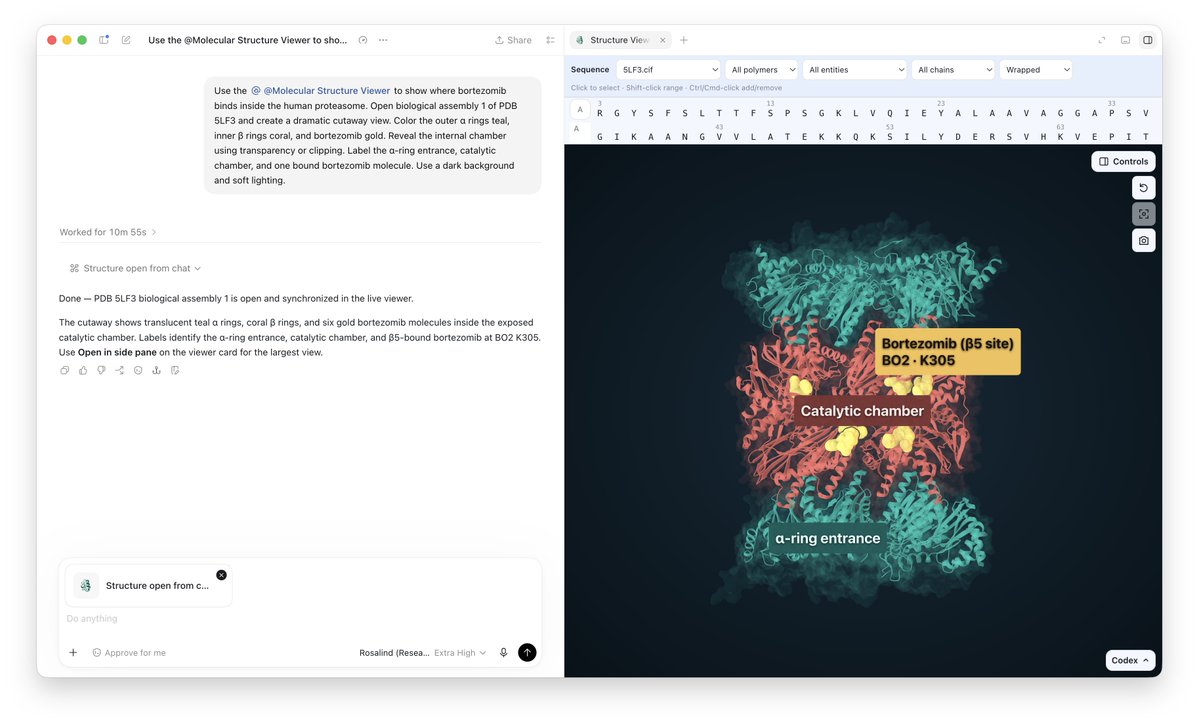Toggle the sidebar panel icon
The image size is (1199, 726).
104,40
